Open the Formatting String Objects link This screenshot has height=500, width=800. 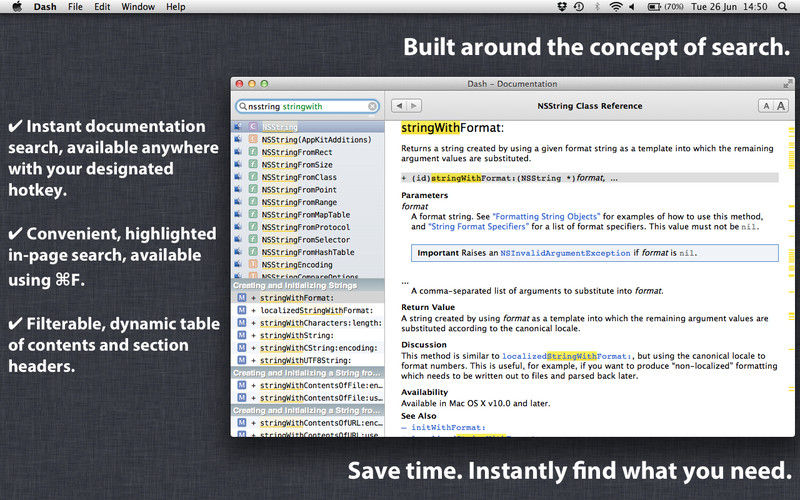[546, 216]
